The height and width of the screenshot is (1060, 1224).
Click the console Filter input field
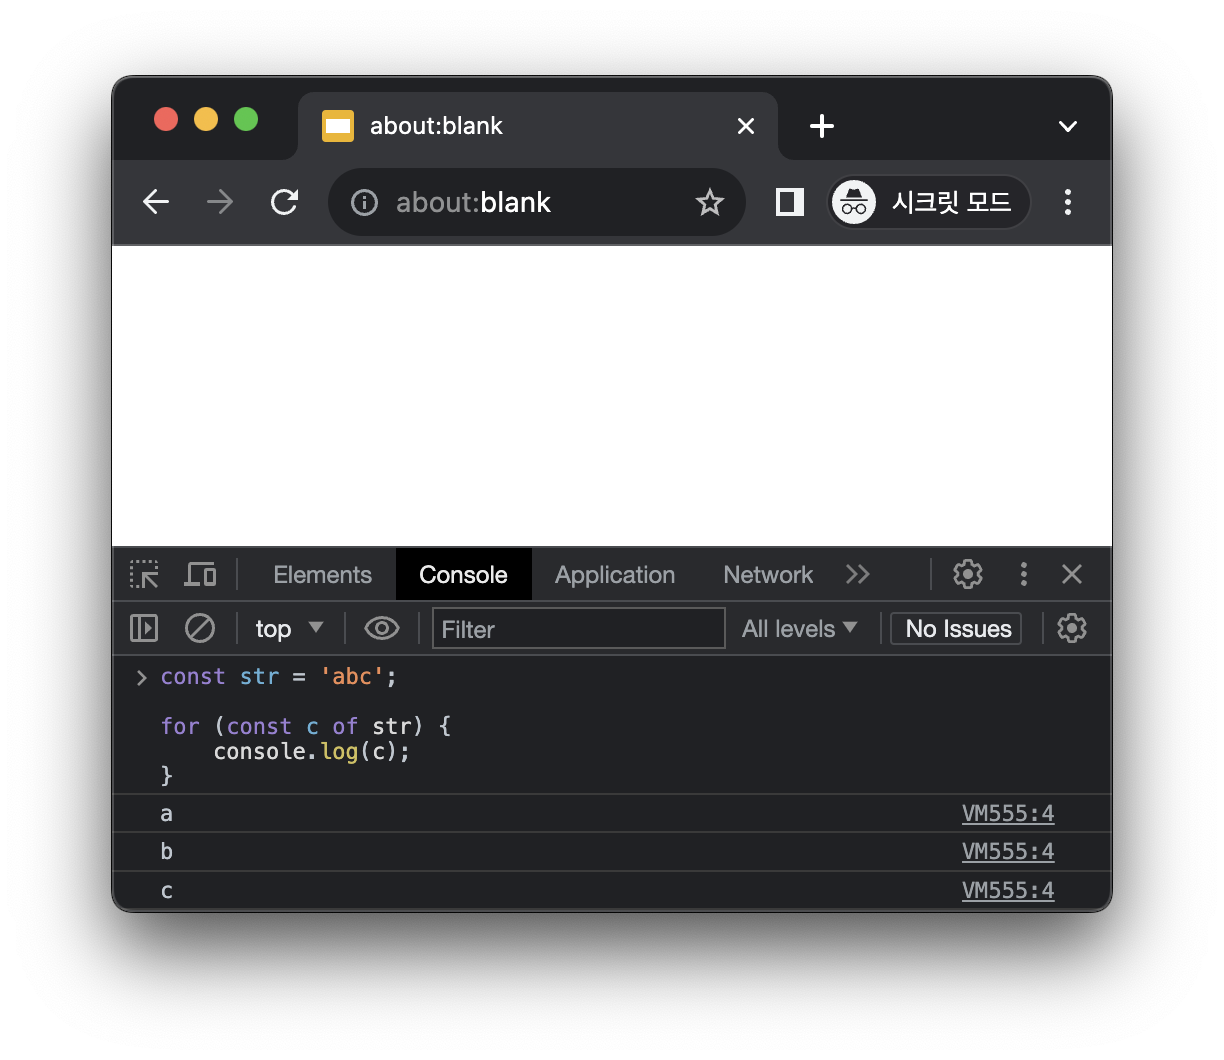click(x=578, y=629)
